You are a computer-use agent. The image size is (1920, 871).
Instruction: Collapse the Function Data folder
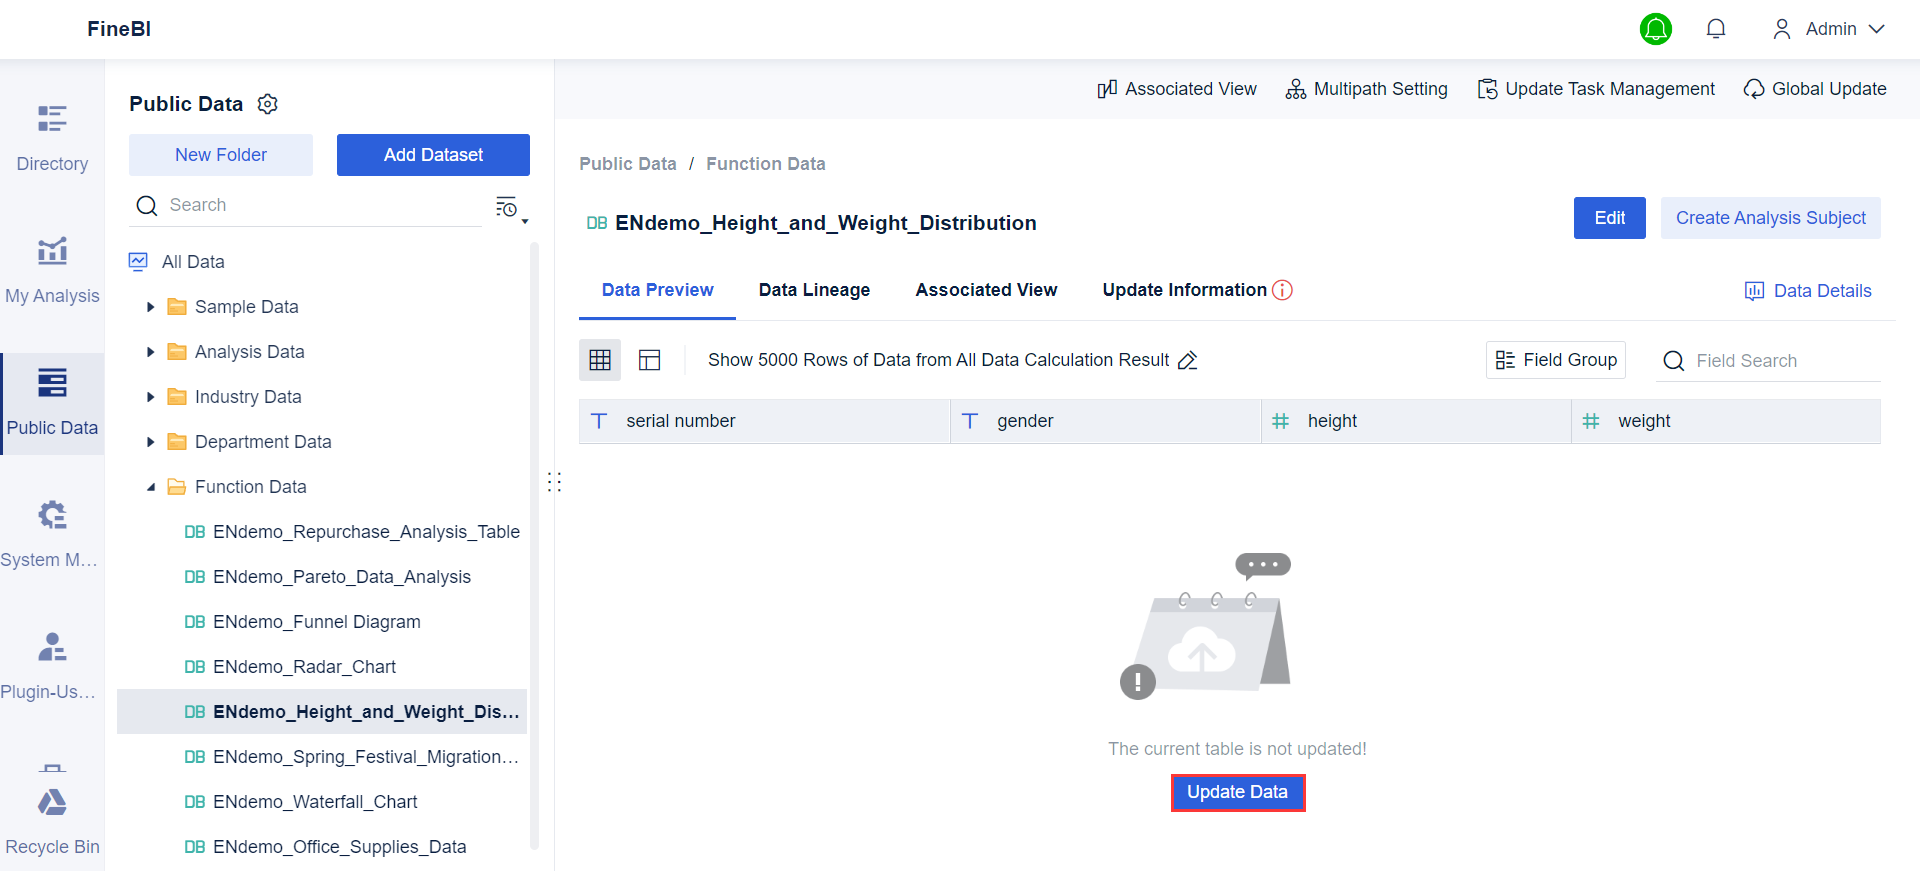(x=150, y=487)
